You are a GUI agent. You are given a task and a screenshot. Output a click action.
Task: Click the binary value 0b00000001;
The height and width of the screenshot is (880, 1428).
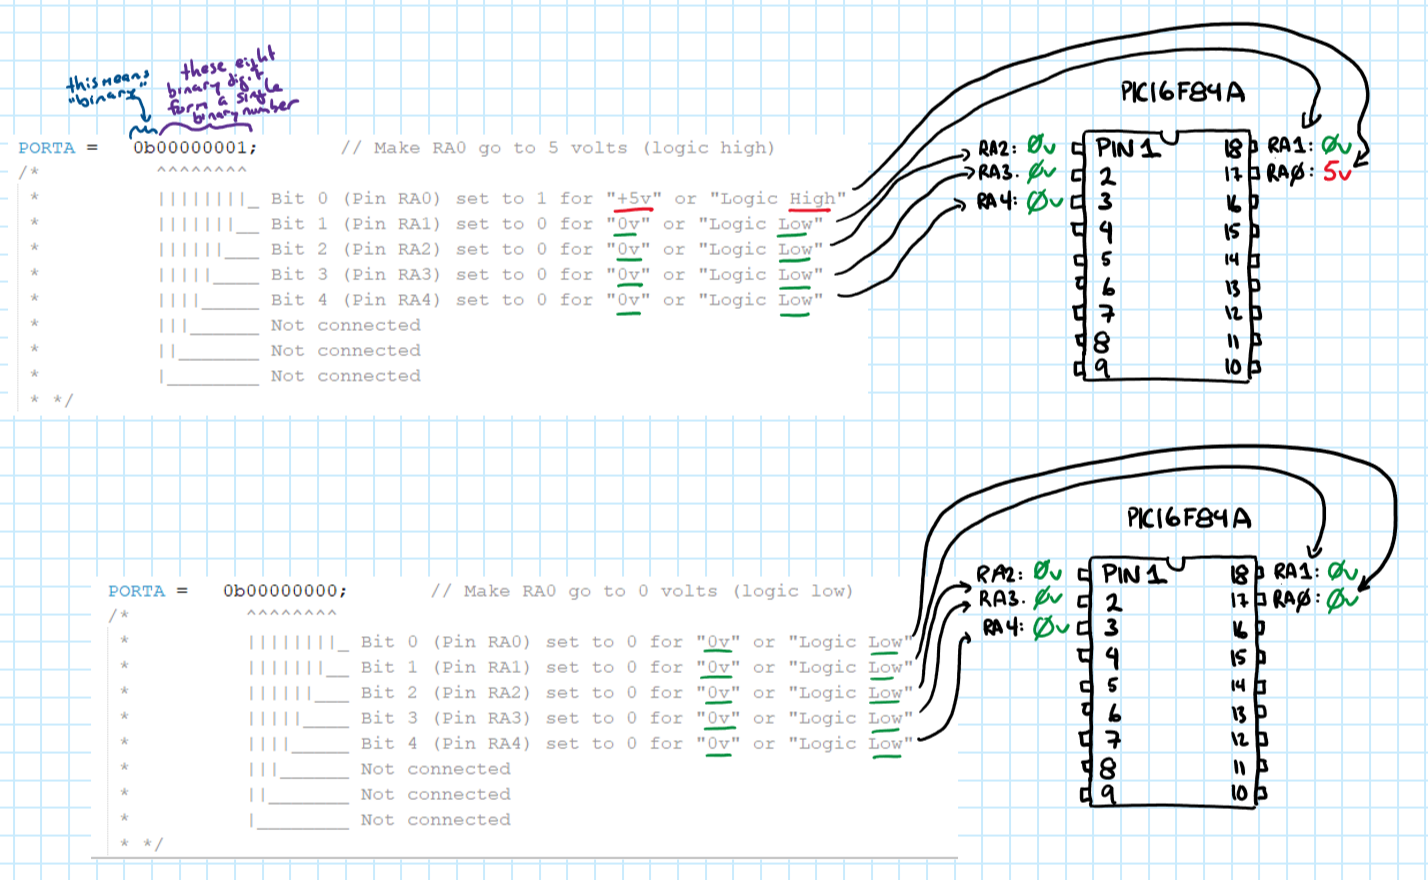click(195, 148)
